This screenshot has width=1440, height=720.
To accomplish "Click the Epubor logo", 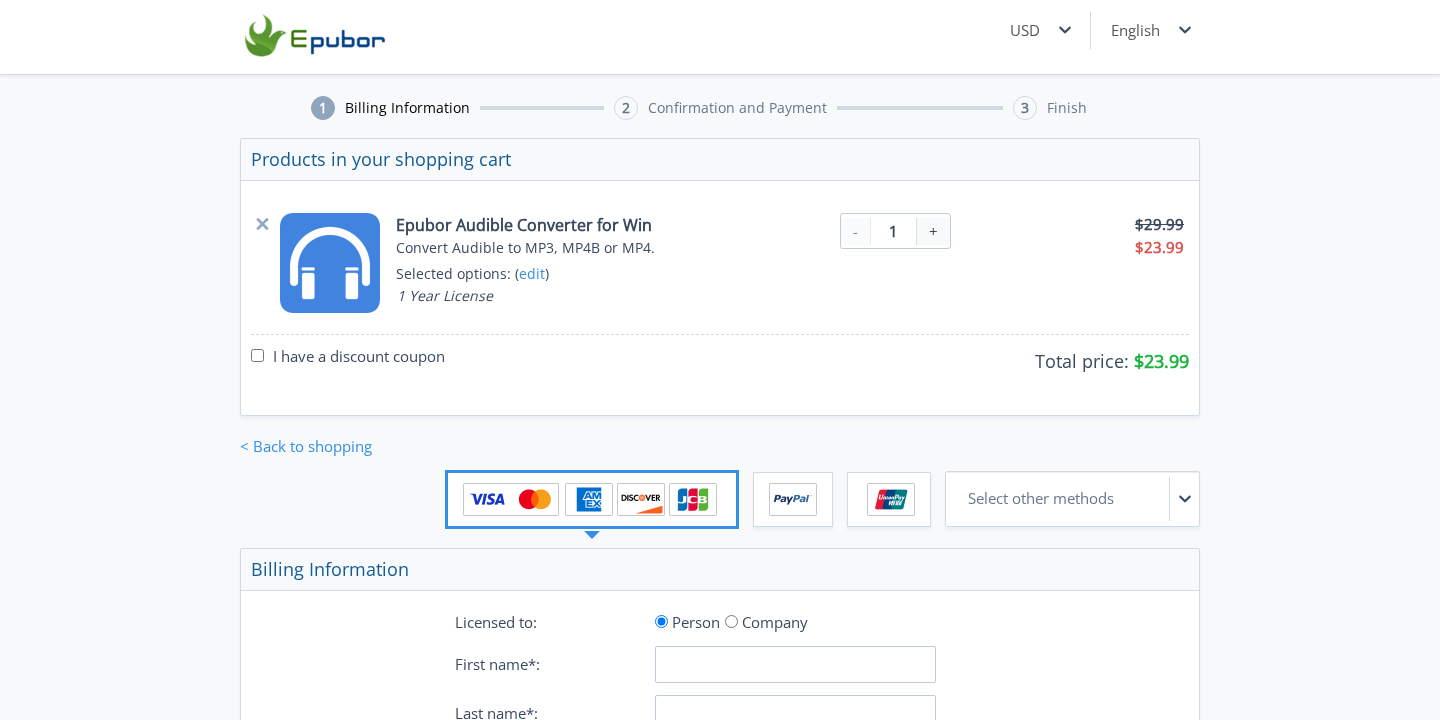I will [314, 36].
